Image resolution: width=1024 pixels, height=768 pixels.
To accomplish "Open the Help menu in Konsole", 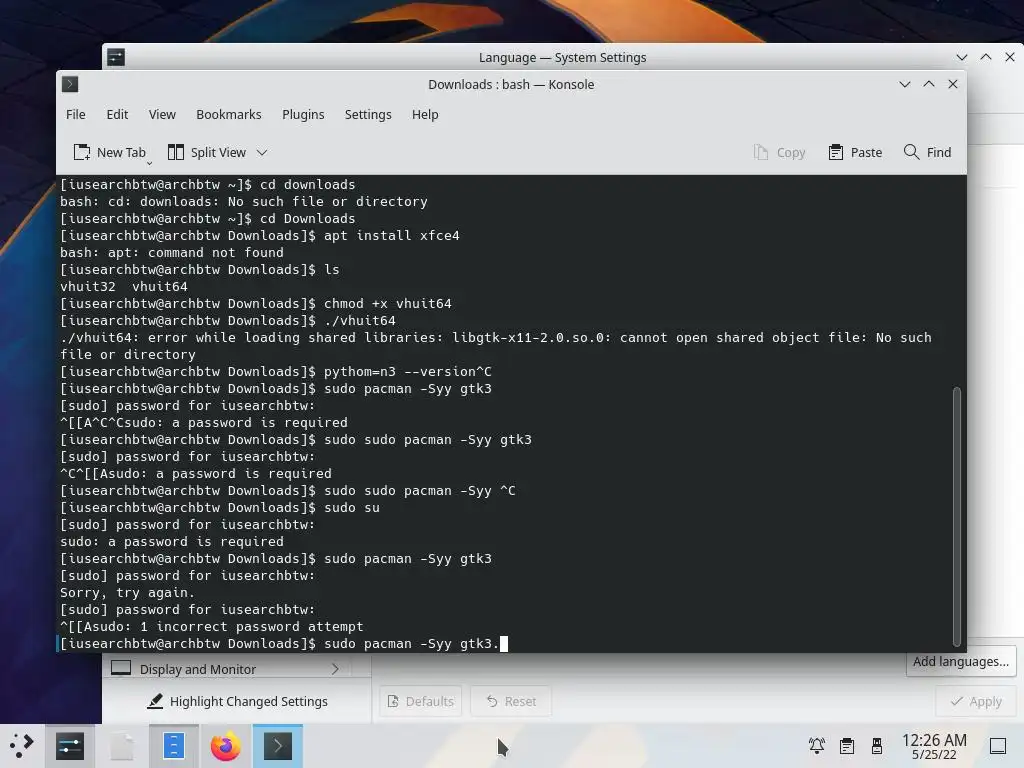I will [x=424, y=114].
